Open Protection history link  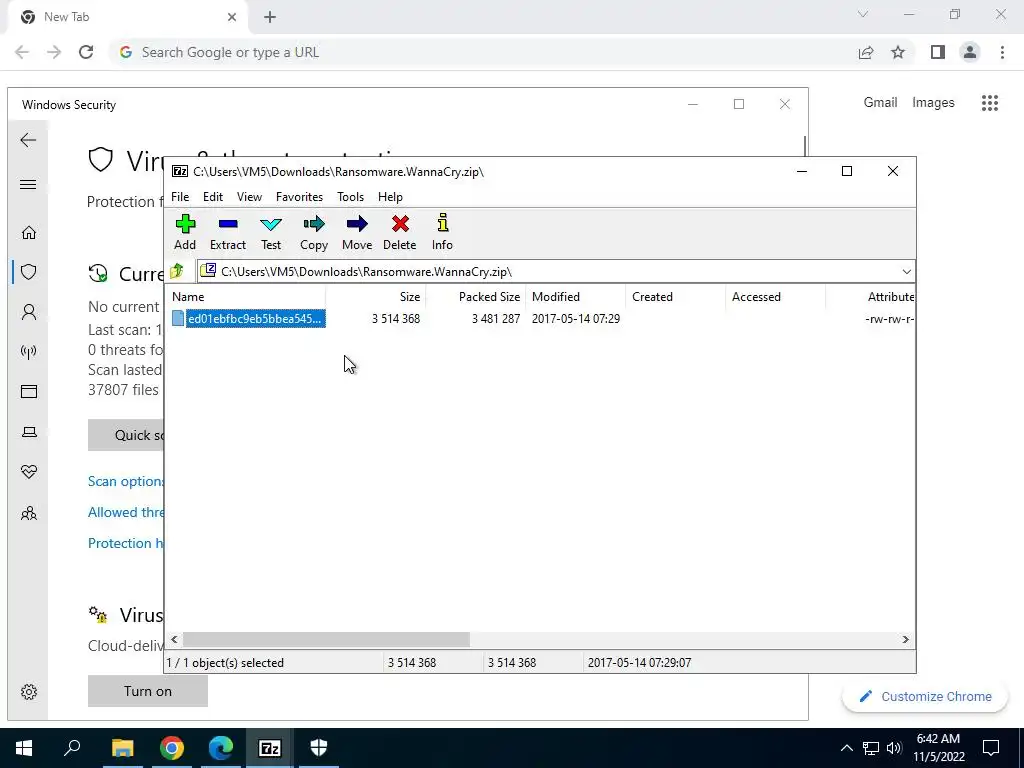(x=126, y=543)
